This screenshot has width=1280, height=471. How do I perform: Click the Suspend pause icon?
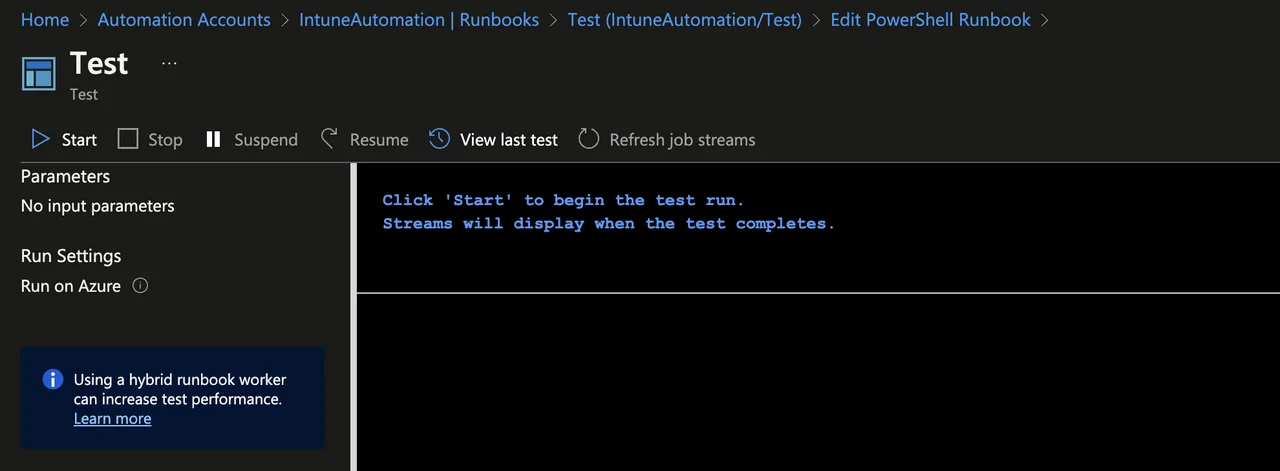click(x=213, y=139)
